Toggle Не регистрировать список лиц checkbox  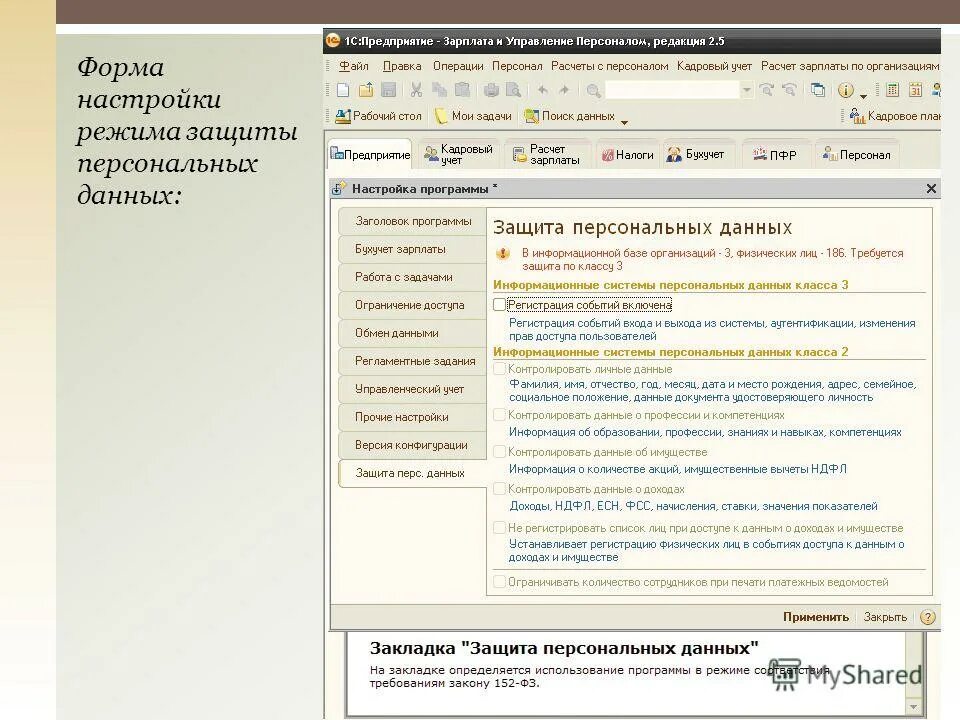[500, 528]
